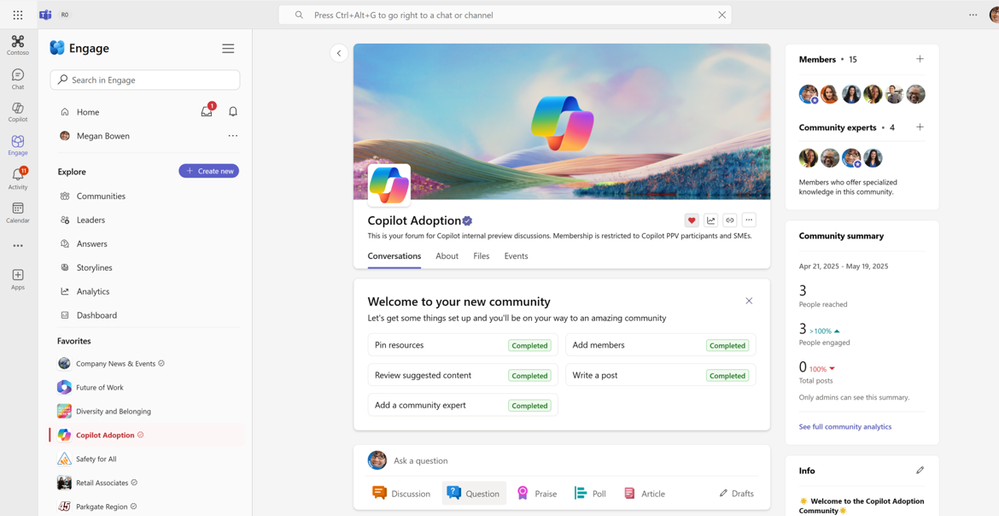Click Review suggested content setup item
Image resolution: width=999 pixels, height=516 pixels.
coord(463,375)
